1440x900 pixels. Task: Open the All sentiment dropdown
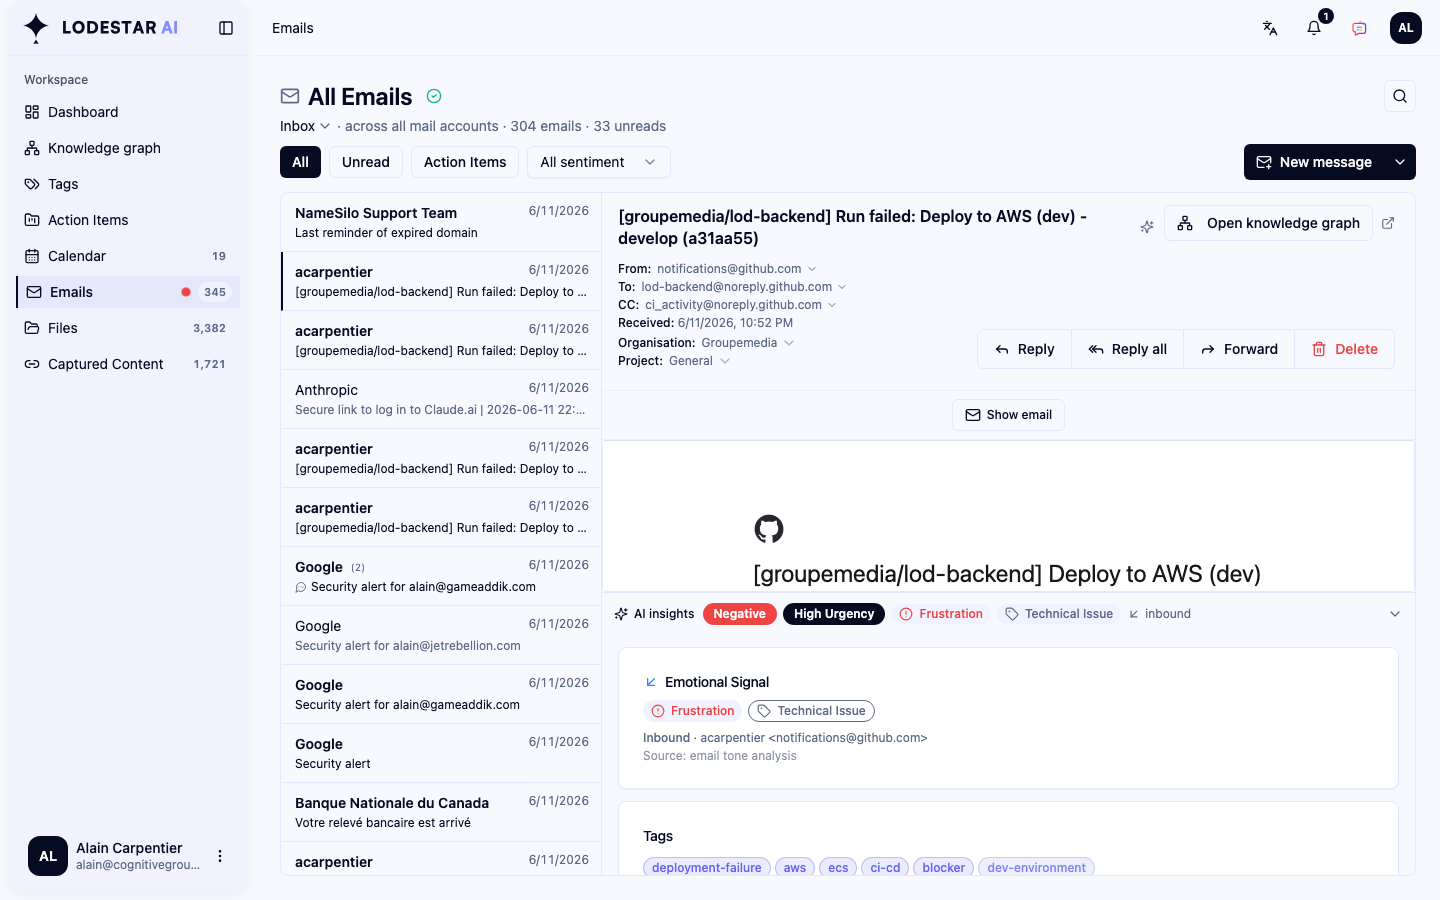pyautogui.click(x=598, y=162)
